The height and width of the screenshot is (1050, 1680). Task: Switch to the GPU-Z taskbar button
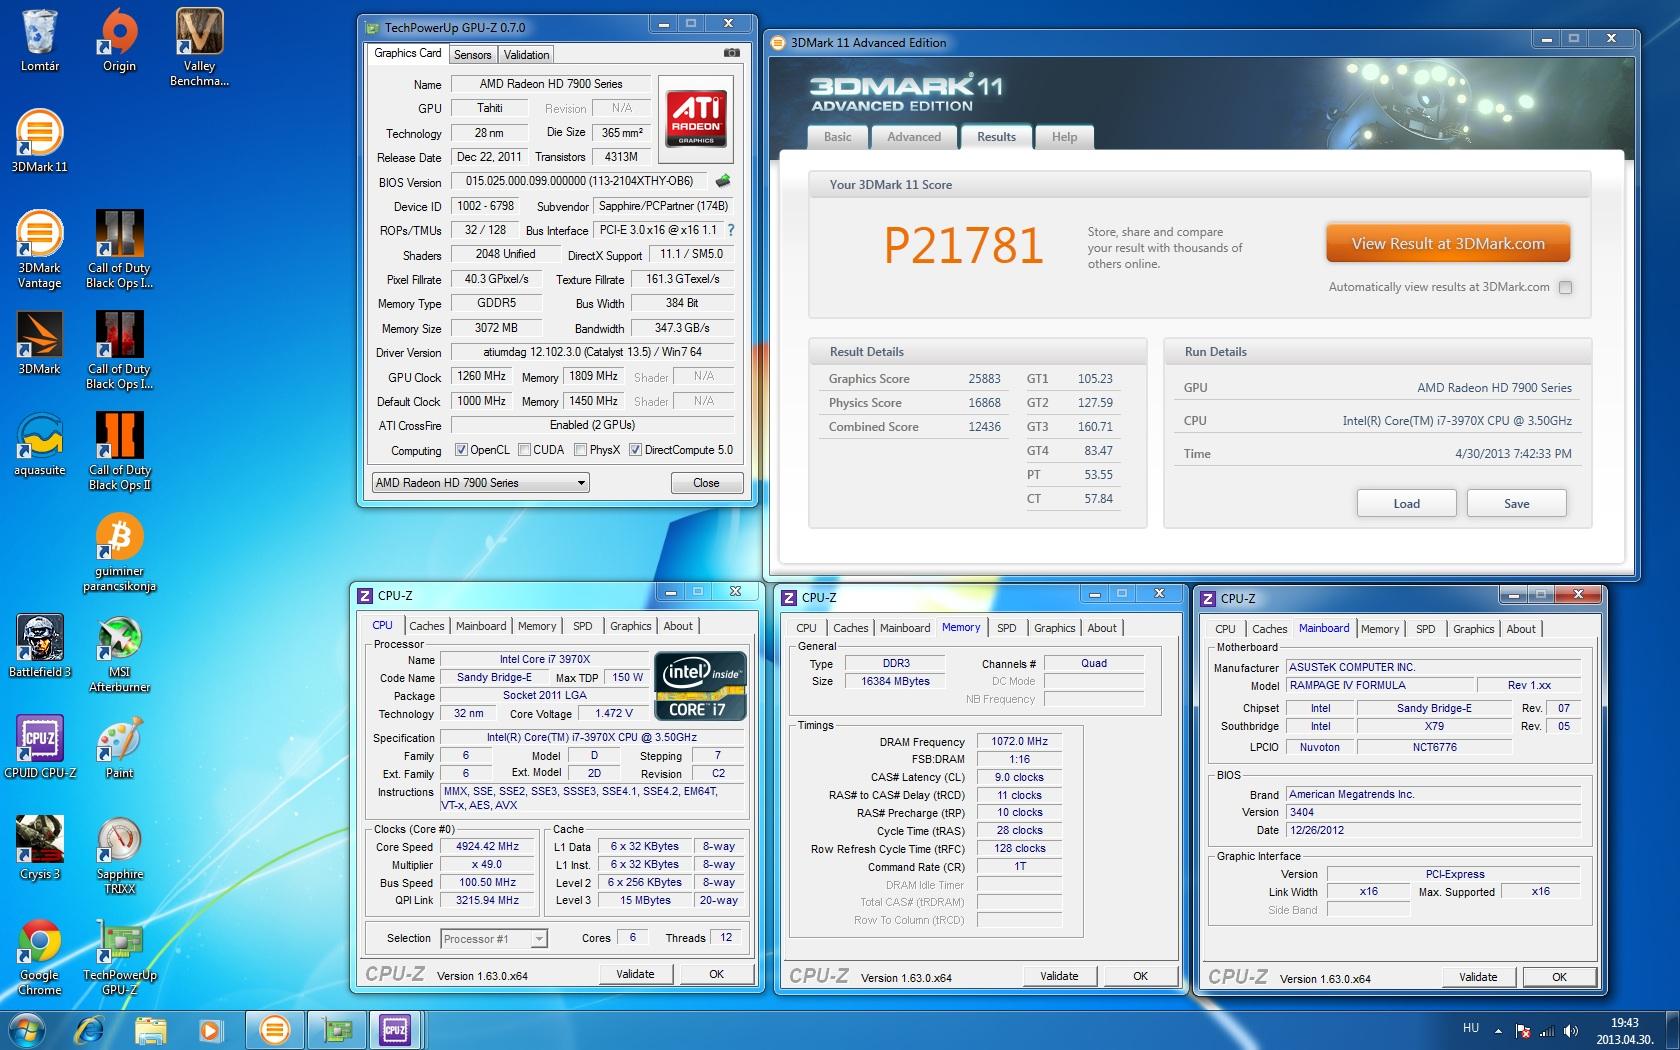tap(335, 1029)
